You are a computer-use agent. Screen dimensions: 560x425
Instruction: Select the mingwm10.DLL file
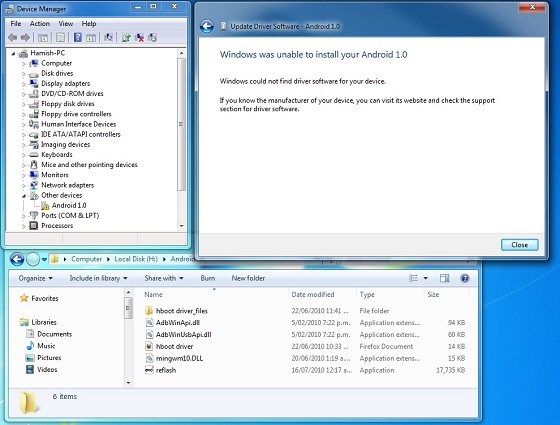[x=179, y=358]
